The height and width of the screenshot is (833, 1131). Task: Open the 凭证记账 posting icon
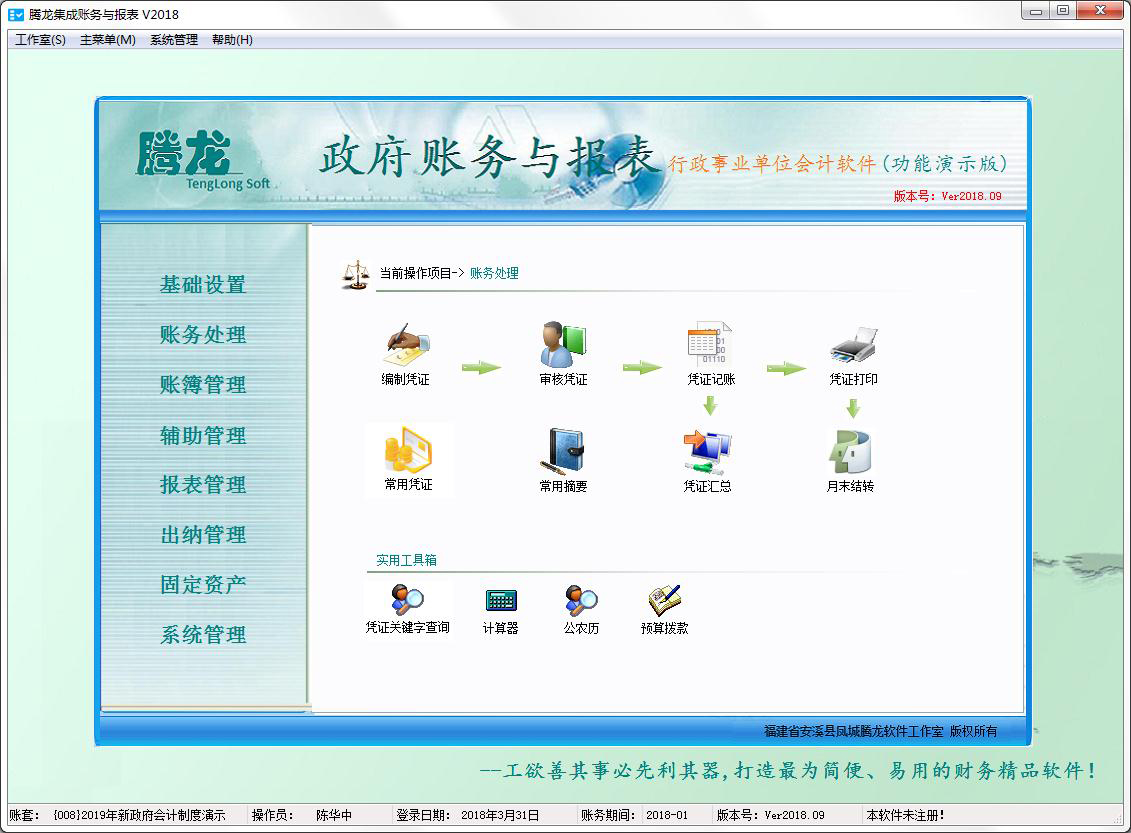[x=710, y=343]
